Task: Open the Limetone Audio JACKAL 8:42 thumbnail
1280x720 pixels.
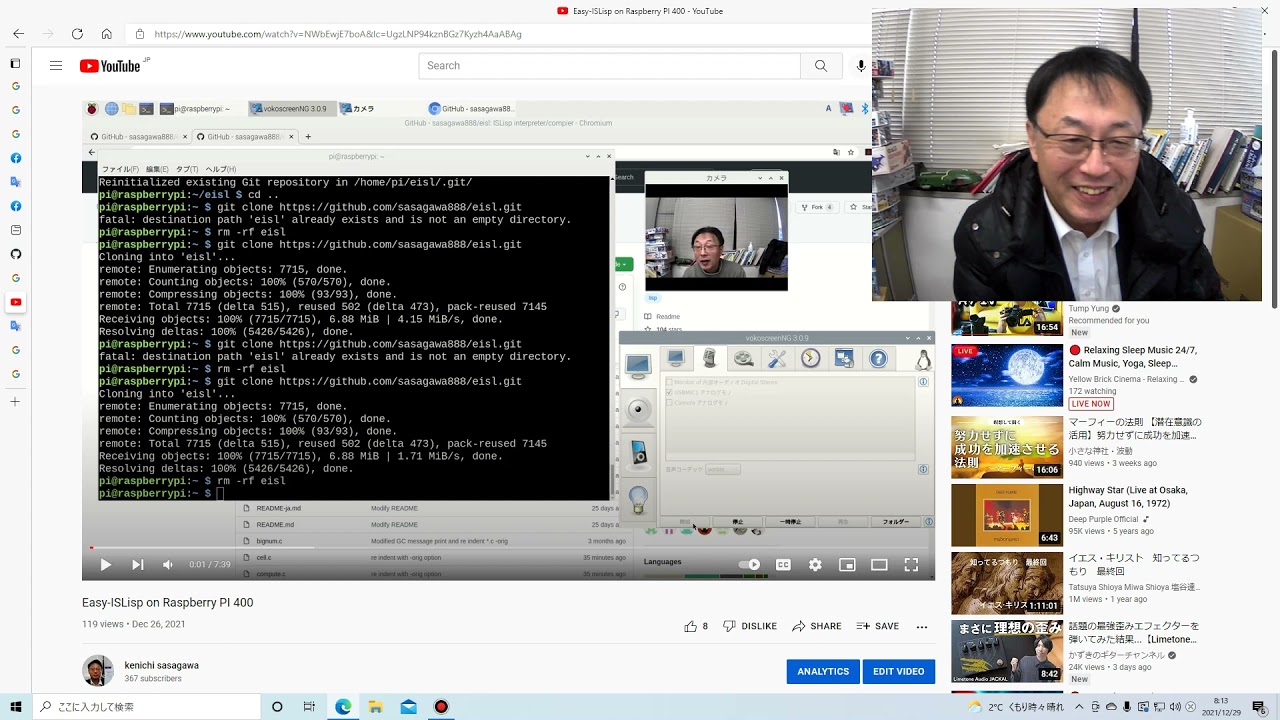Action: pyautogui.click(x=1007, y=651)
